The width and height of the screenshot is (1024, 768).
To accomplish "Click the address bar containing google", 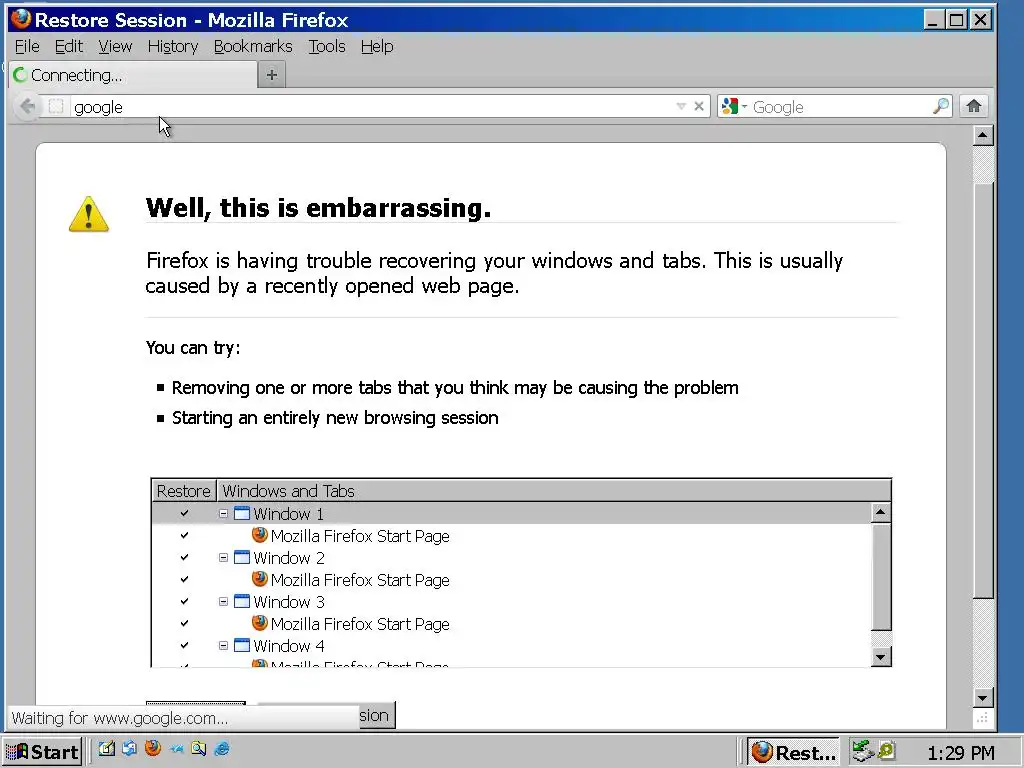I will pos(372,106).
